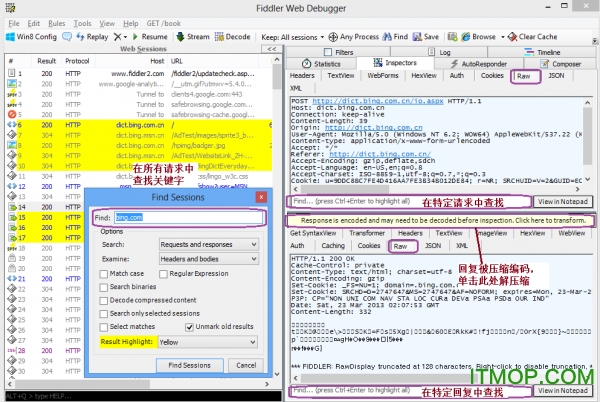Open Search Requests and responses dropdown
The width and height of the screenshot is (600, 402).
tap(209, 244)
